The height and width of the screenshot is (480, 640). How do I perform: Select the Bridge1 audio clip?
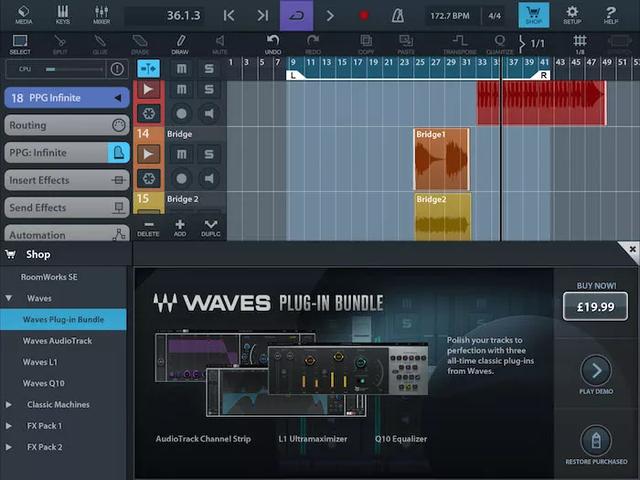coord(442,159)
